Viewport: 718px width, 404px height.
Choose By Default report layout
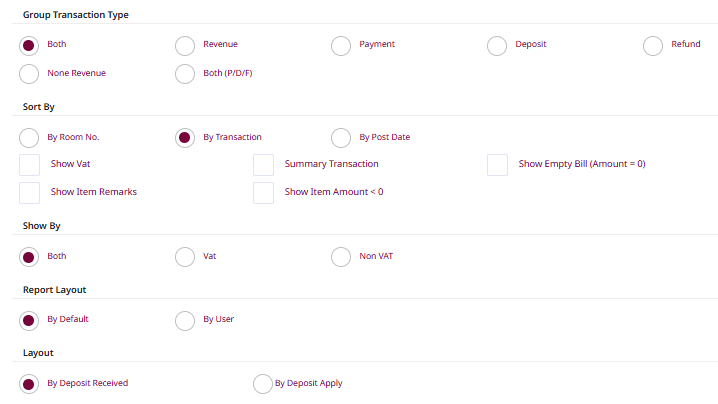tap(29, 320)
